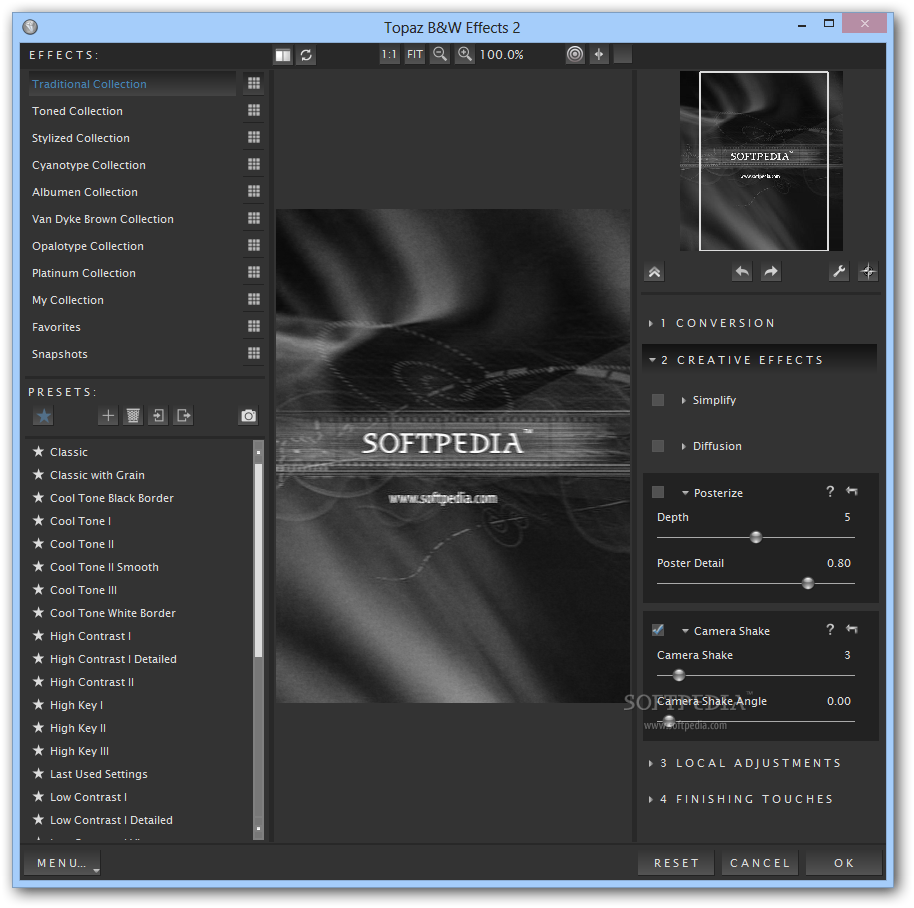Click the OK button
The width and height of the screenshot is (914, 908).
[x=843, y=863]
